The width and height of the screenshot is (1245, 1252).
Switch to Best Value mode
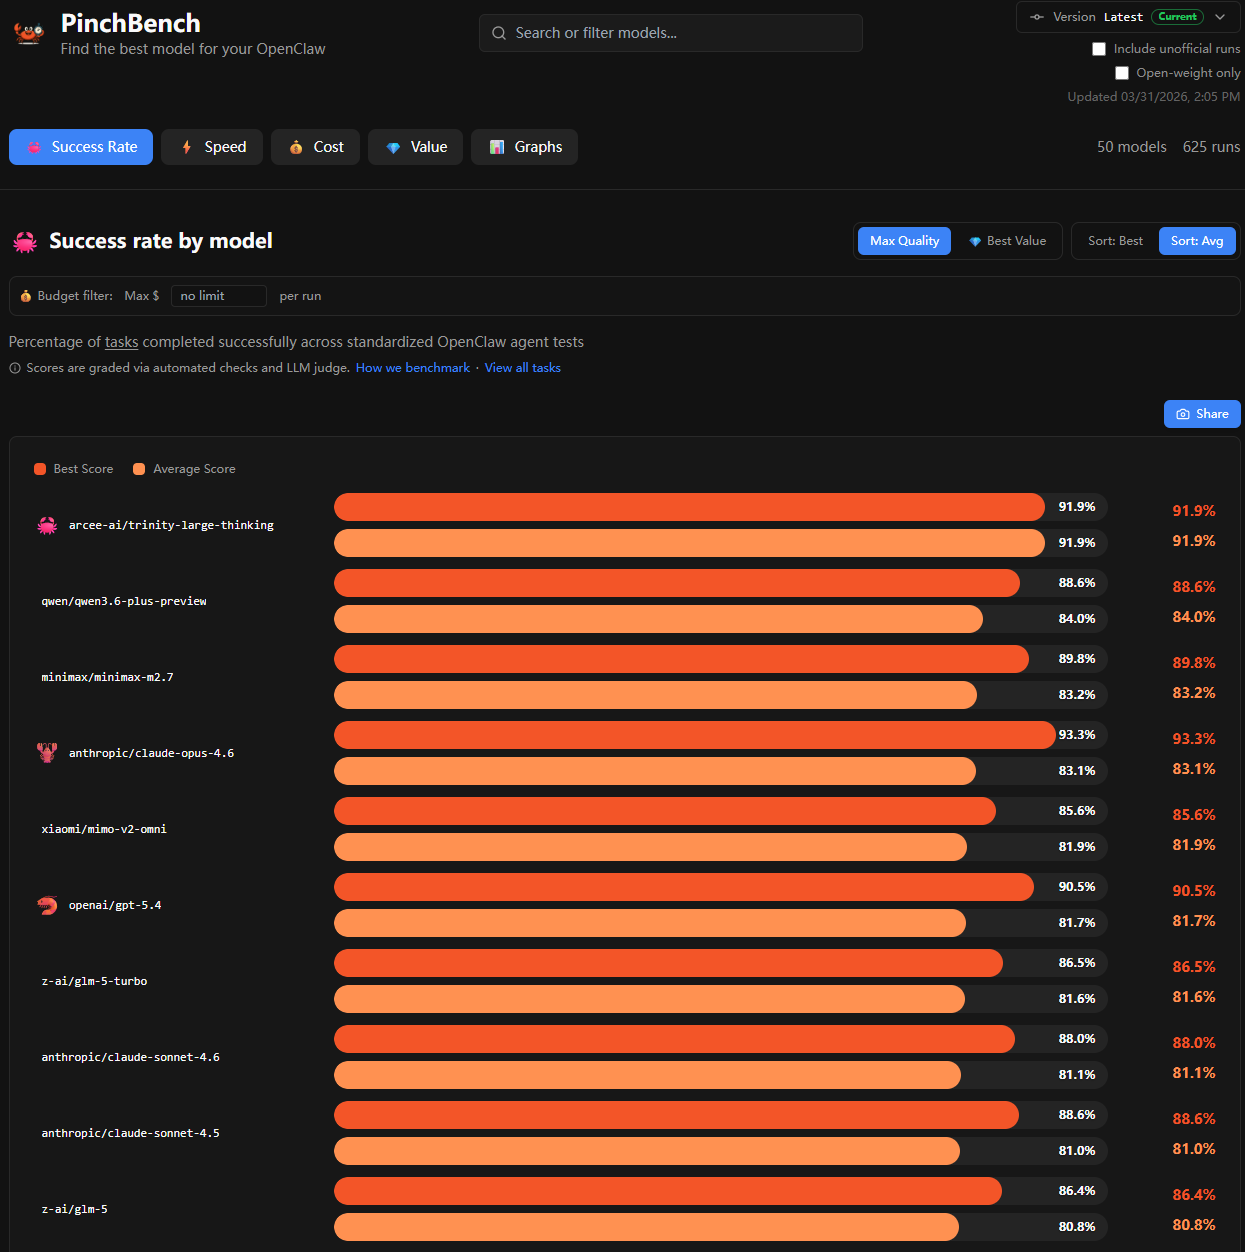(x=1007, y=241)
